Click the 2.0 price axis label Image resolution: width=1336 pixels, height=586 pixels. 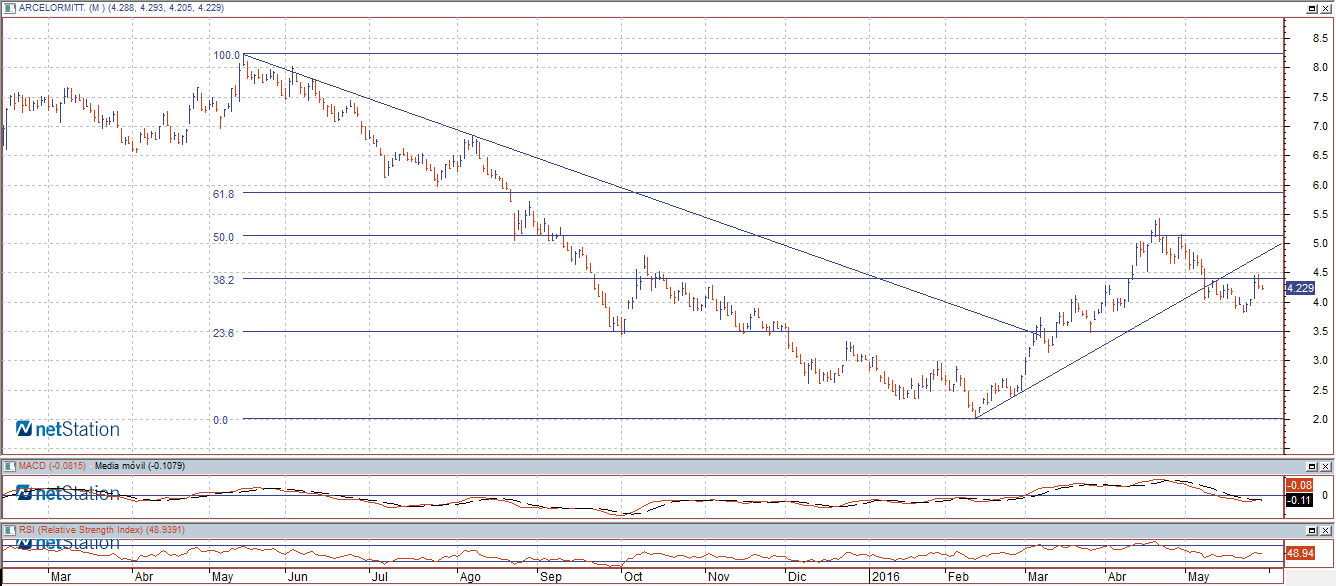tap(1320, 419)
